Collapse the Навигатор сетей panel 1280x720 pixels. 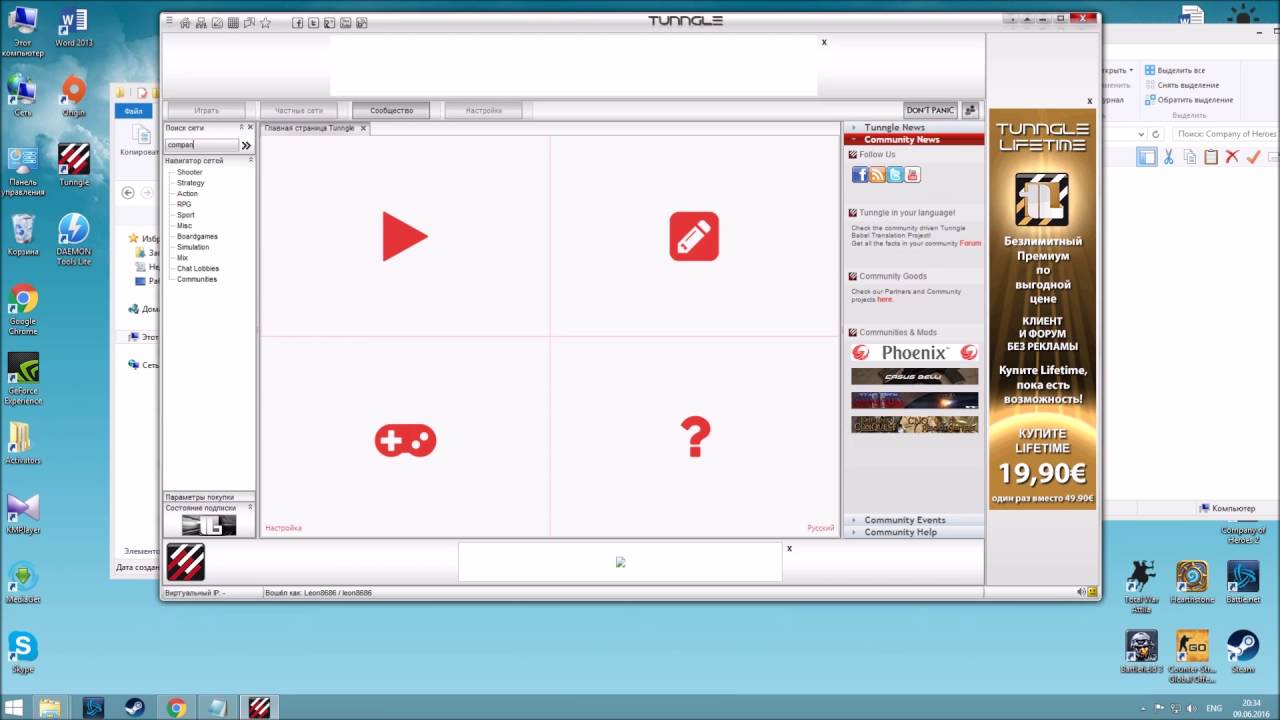[250, 160]
